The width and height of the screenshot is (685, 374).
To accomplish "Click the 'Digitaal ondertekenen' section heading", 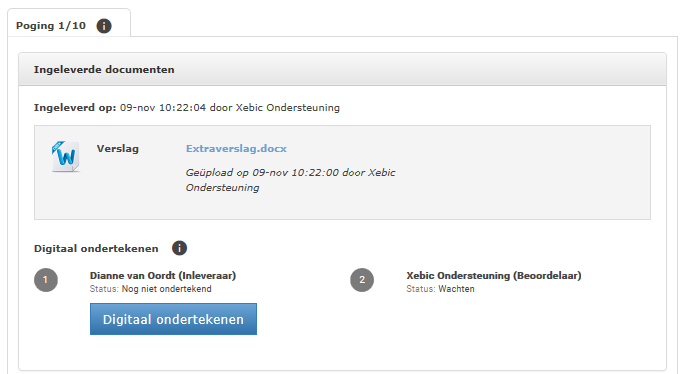I will click(96, 249).
